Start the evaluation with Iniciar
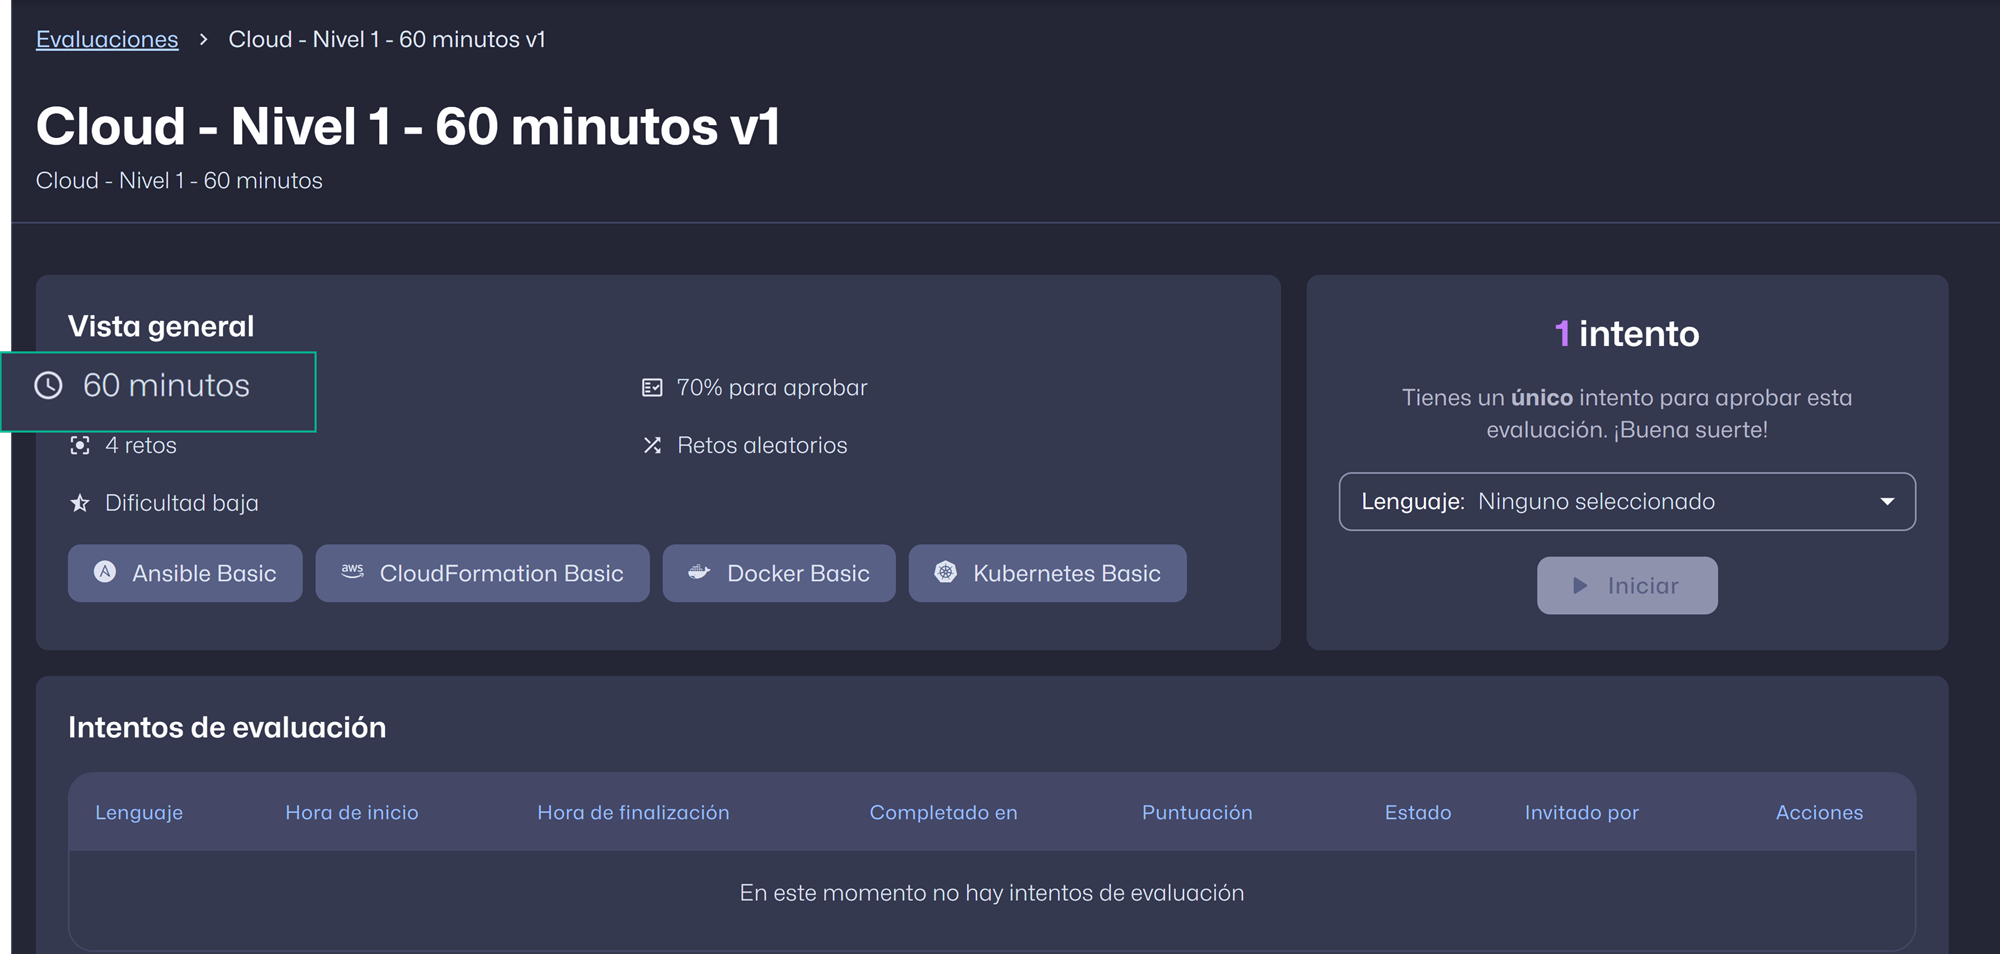 (x=1627, y=586)
